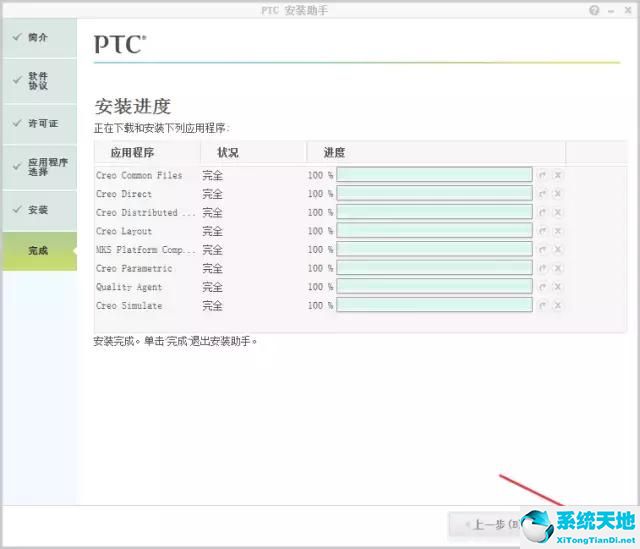Select the Creo Simulate entry

point(129,305)
